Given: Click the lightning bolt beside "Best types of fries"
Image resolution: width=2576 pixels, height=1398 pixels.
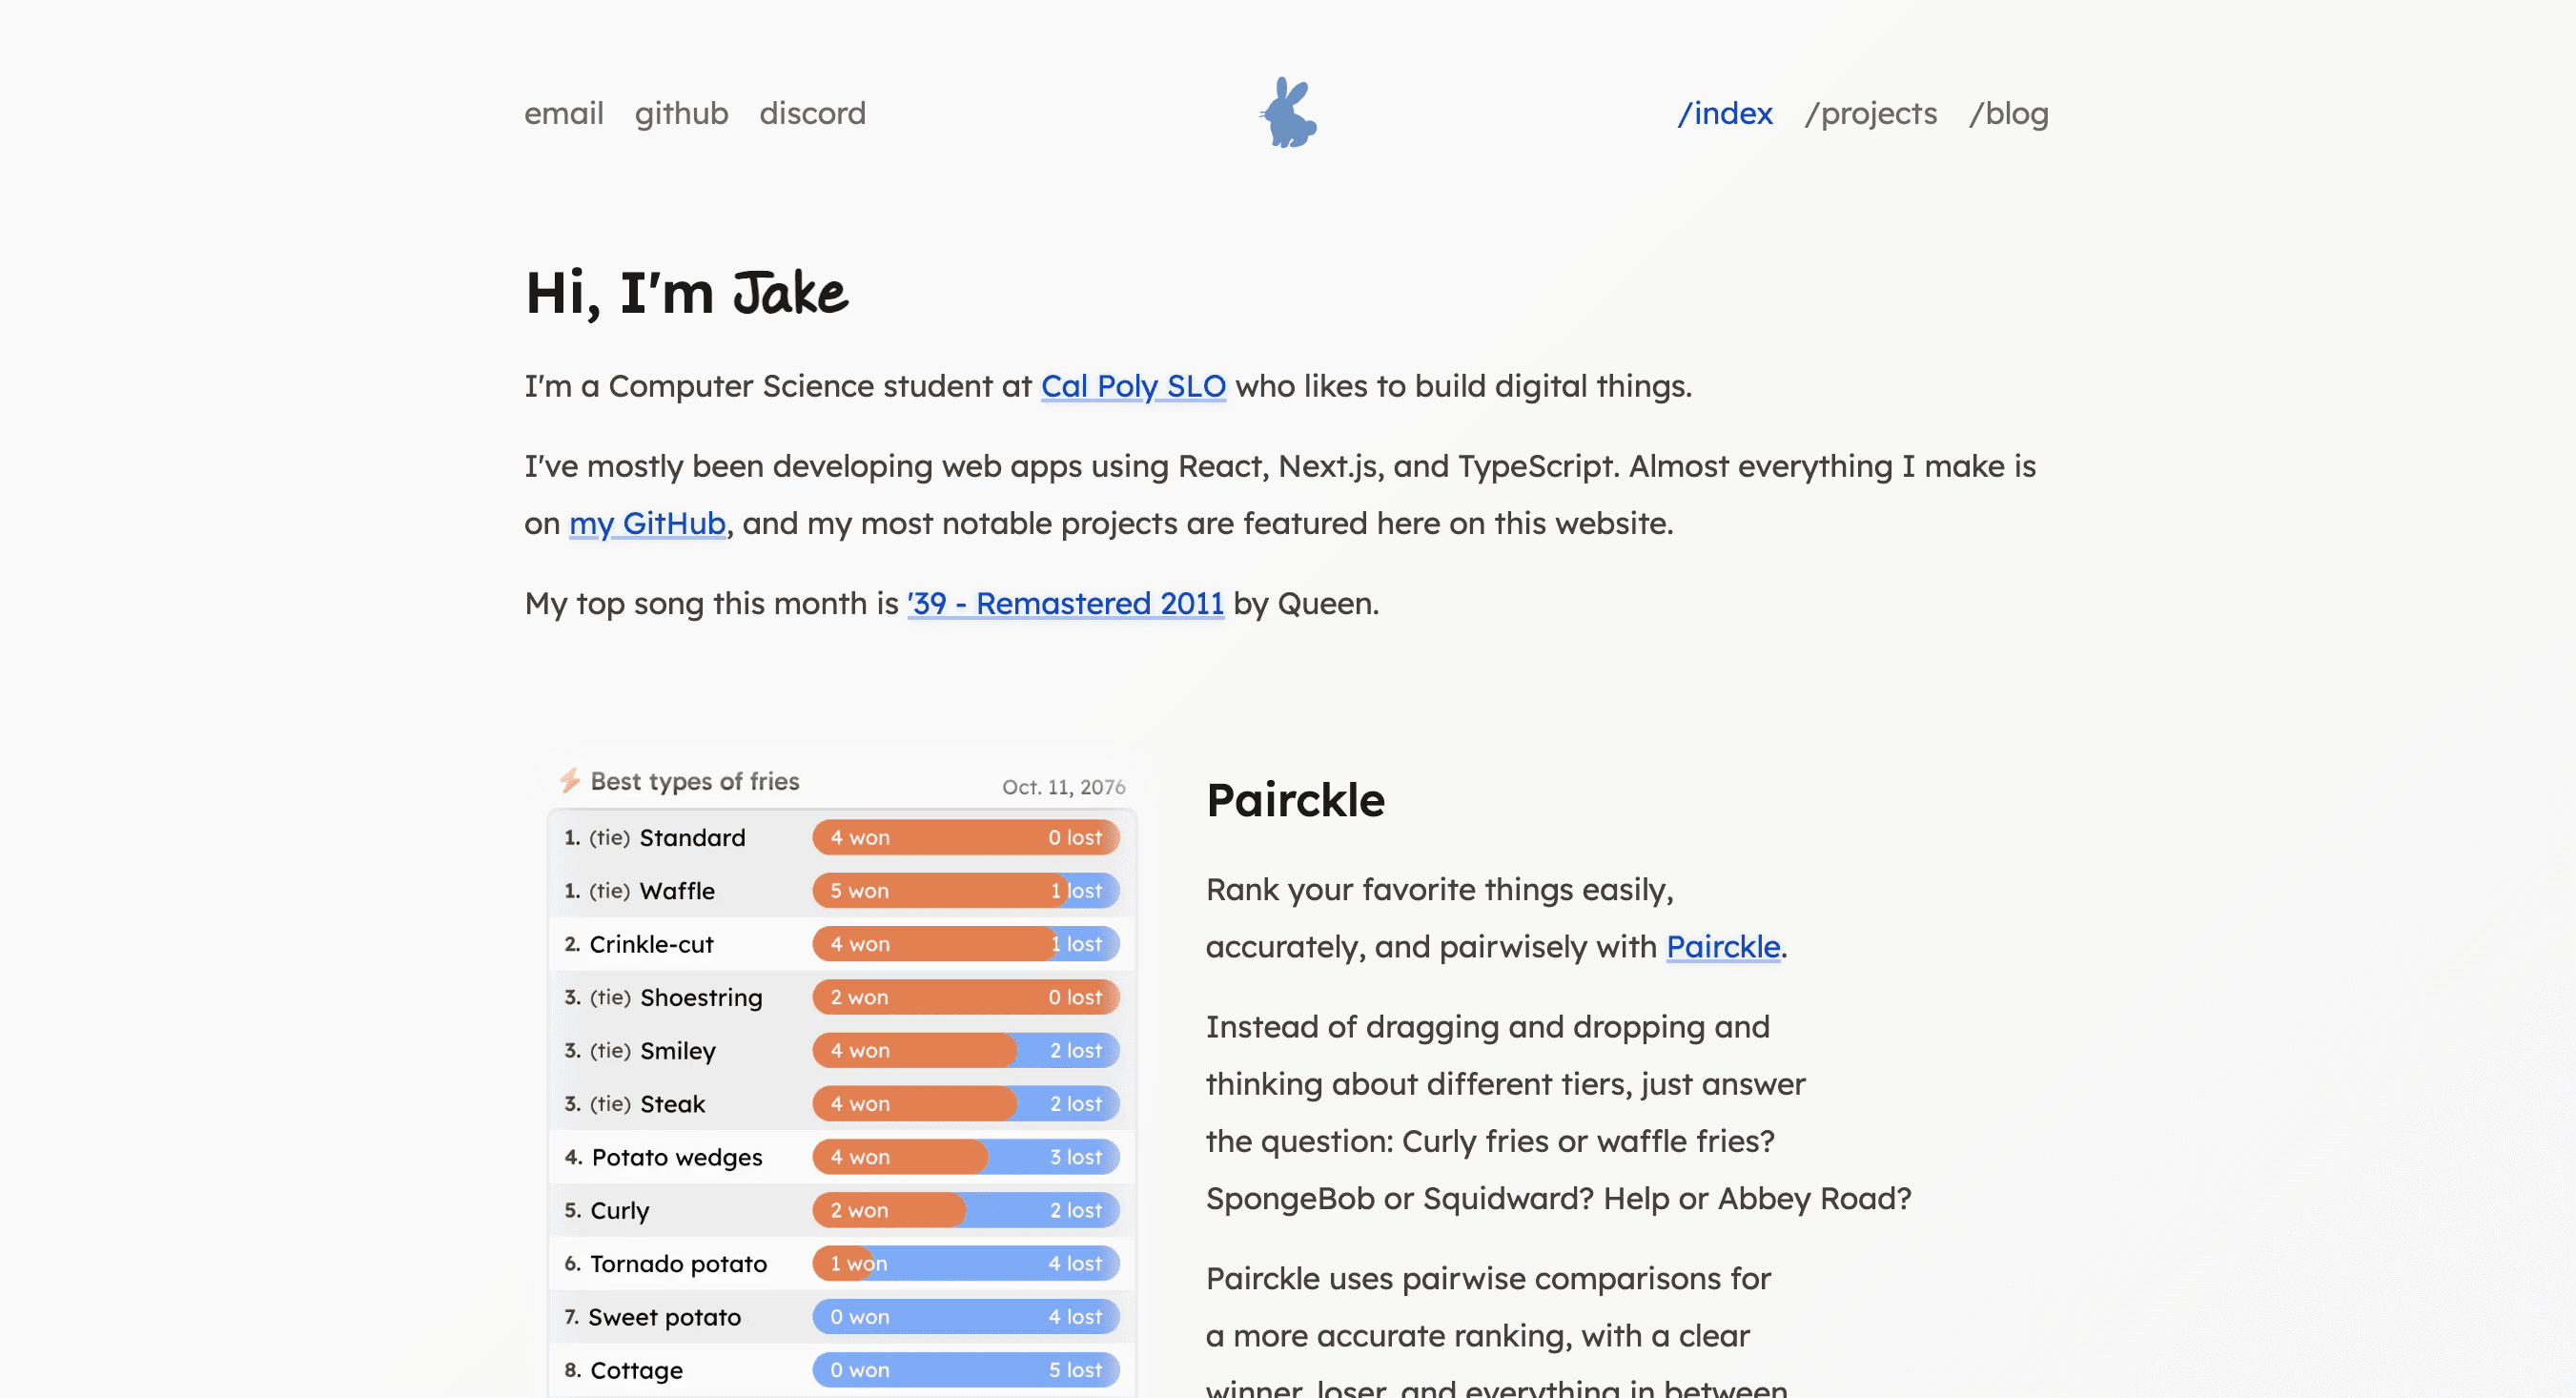Looking at the screenshot, I should [570, 781].
